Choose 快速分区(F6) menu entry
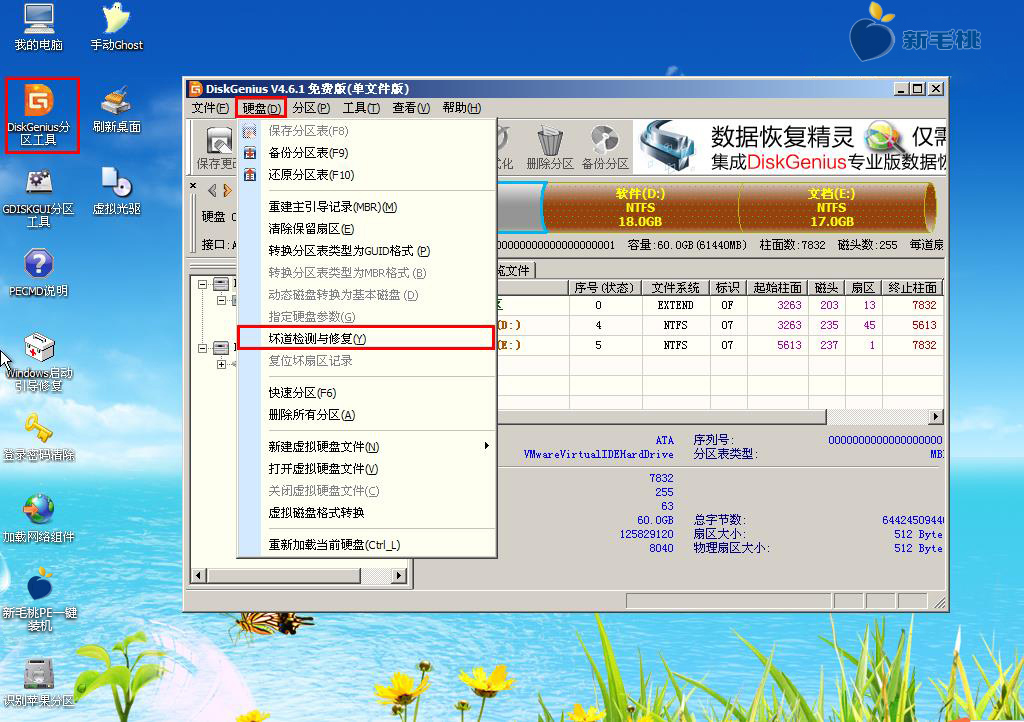 [366, 392]
